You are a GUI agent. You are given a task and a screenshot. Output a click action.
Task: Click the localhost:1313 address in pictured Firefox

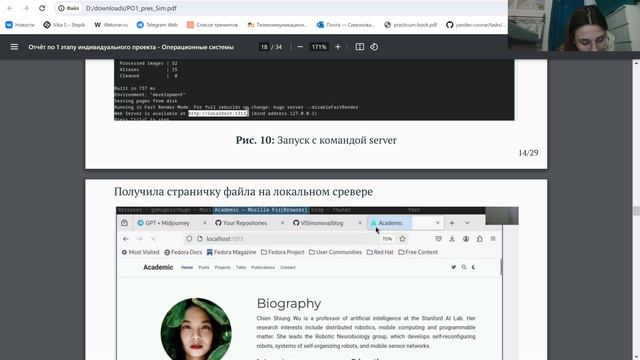pyautogui.click(x=225, y=239)
